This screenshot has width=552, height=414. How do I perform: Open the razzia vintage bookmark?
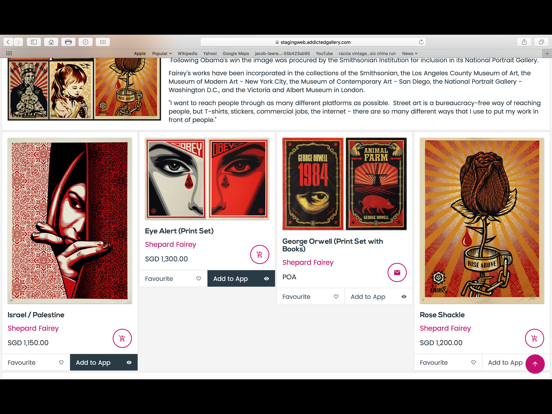pyautogui.click(x=367, y=54)
